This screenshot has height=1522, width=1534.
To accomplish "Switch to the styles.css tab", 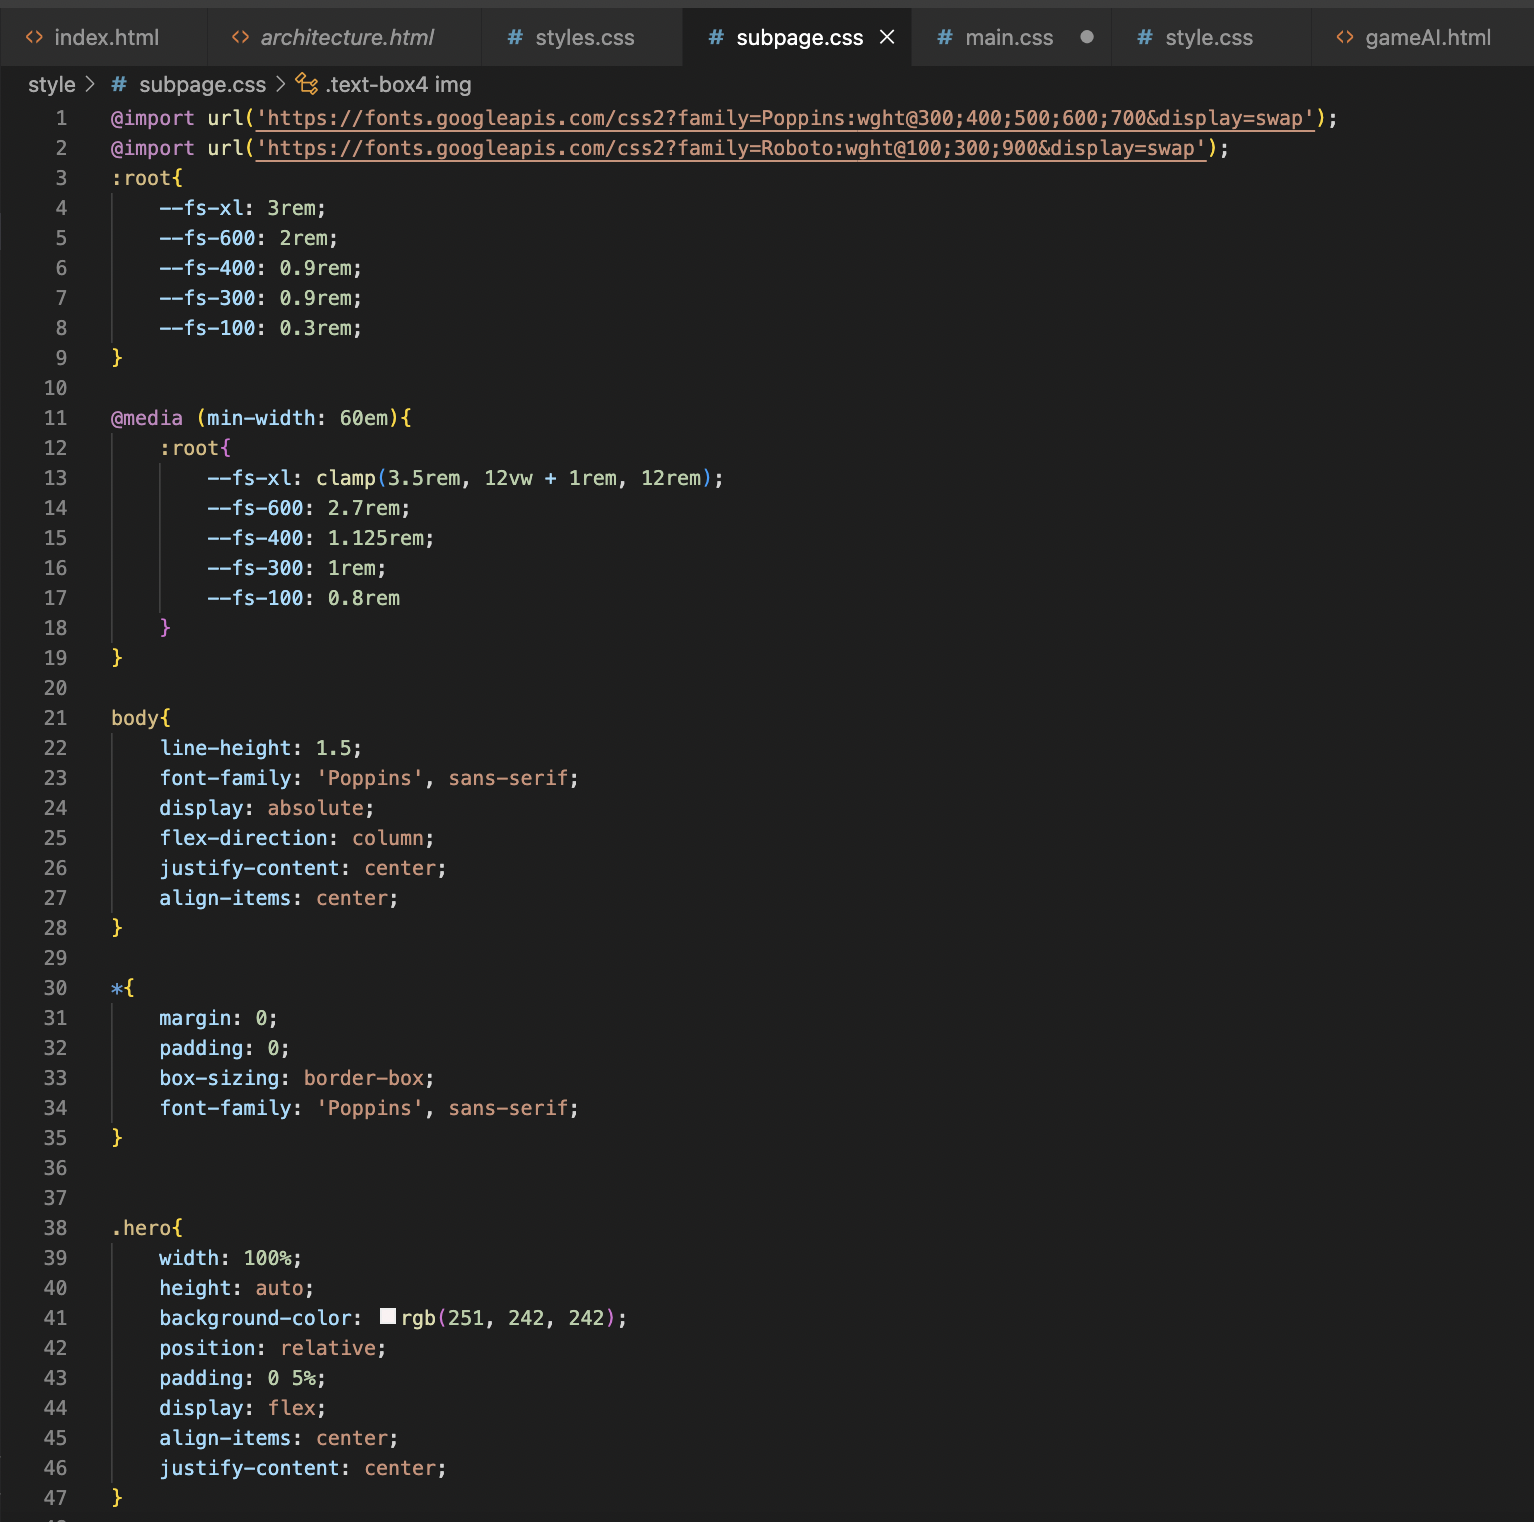I will coord(583,37).
